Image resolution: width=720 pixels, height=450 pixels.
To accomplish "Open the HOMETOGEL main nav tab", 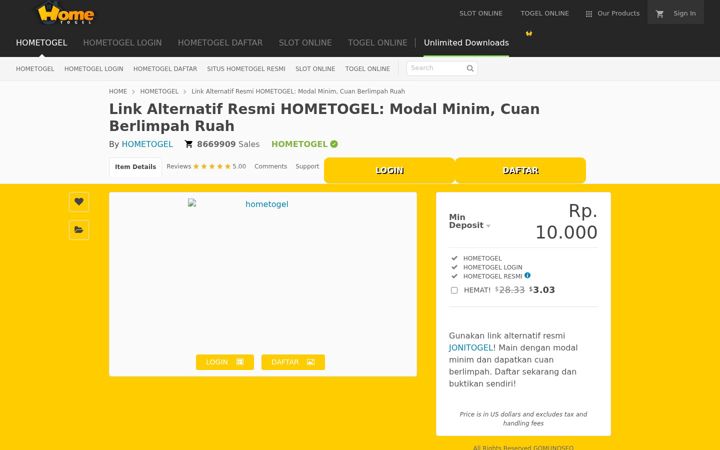I will coord(41,43).
